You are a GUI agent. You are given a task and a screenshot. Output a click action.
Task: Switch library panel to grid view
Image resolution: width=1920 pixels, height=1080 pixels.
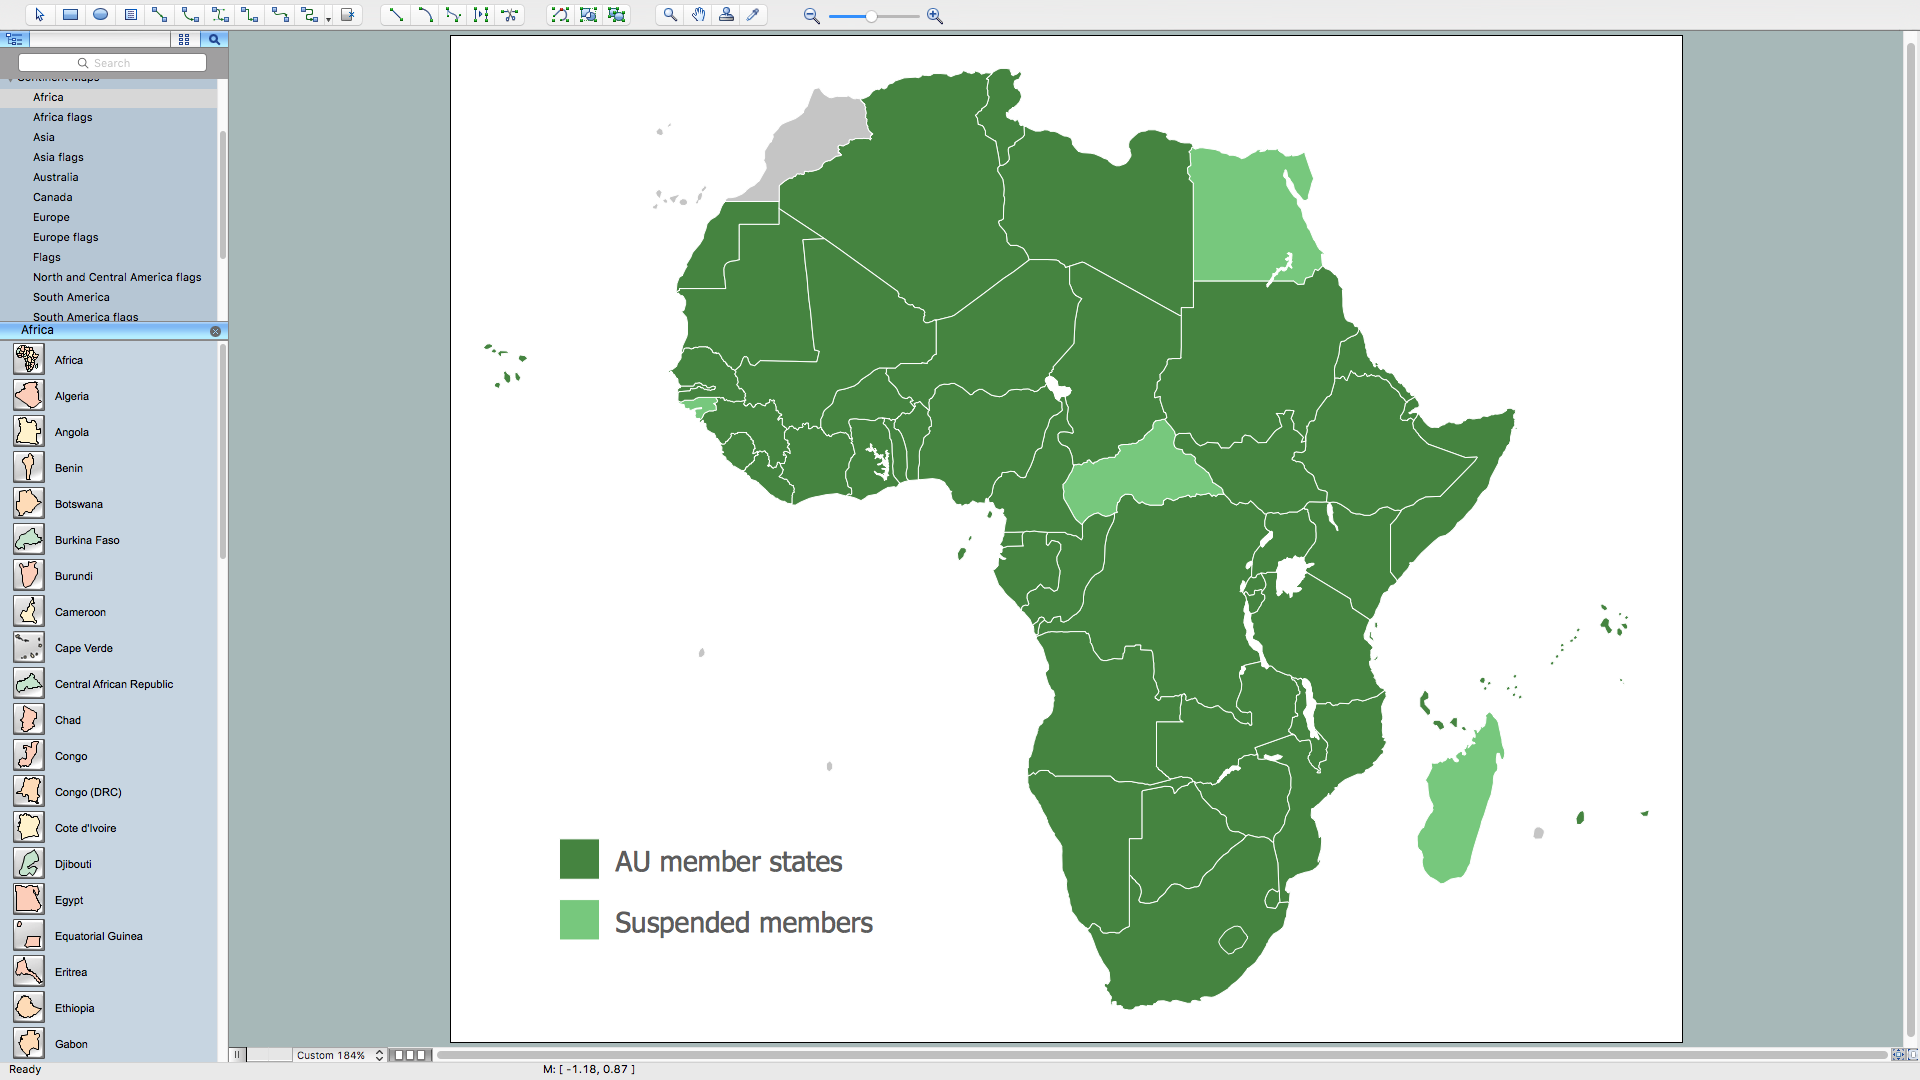point(184,39)
